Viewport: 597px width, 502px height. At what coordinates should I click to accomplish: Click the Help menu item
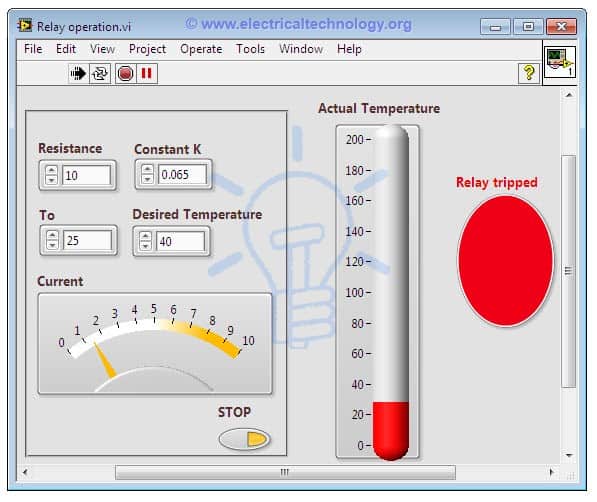(x=349, y=49)
